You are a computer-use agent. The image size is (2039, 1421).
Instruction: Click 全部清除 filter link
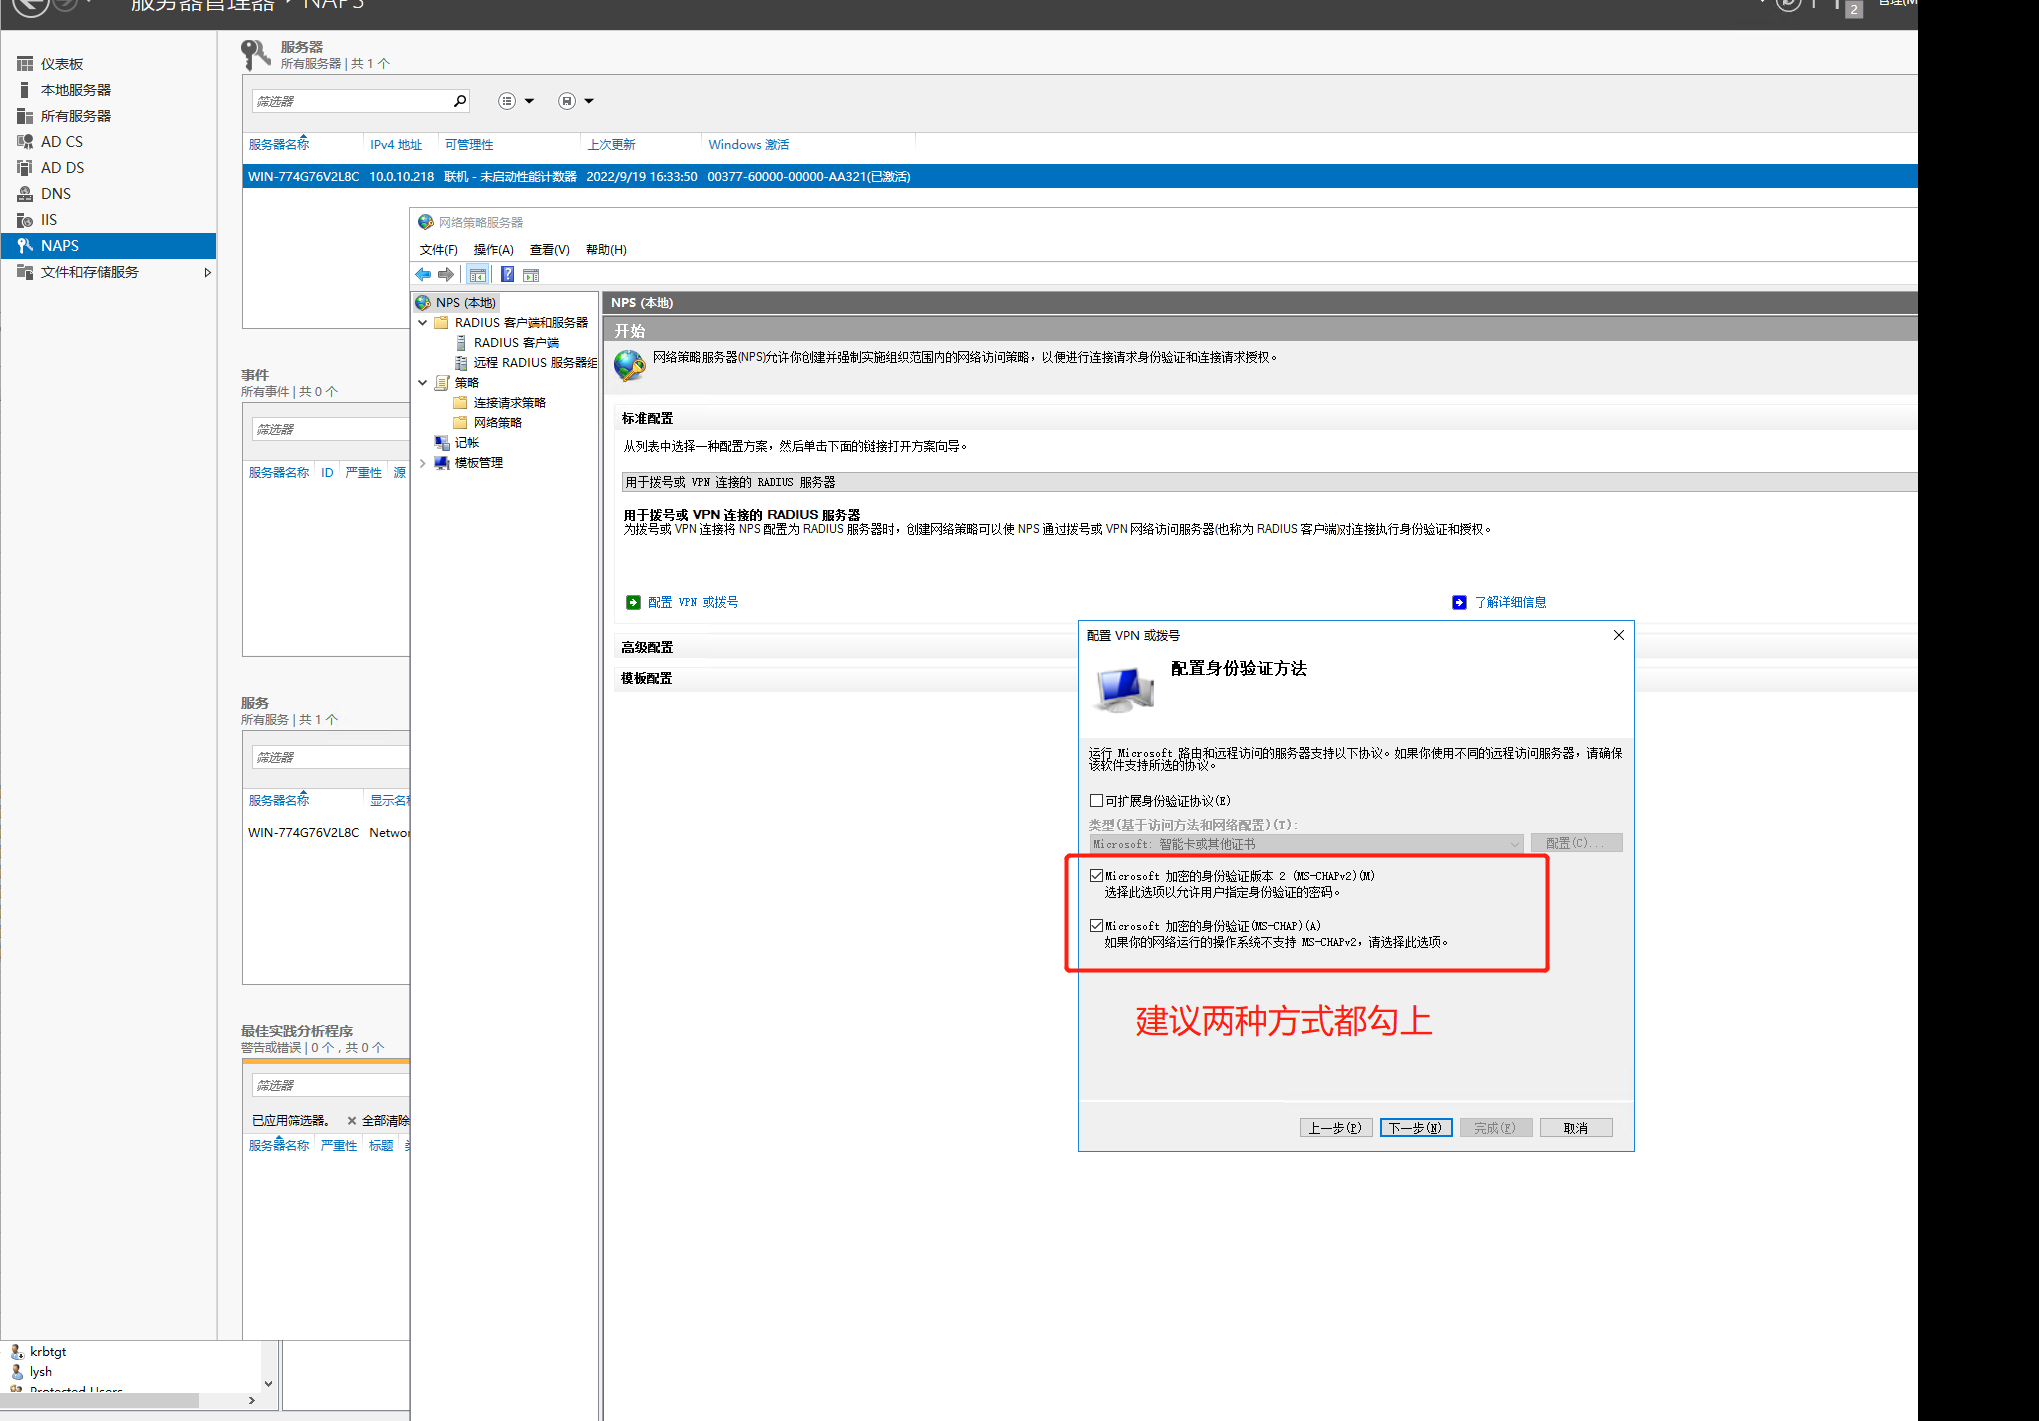[x=385, y=1121]
